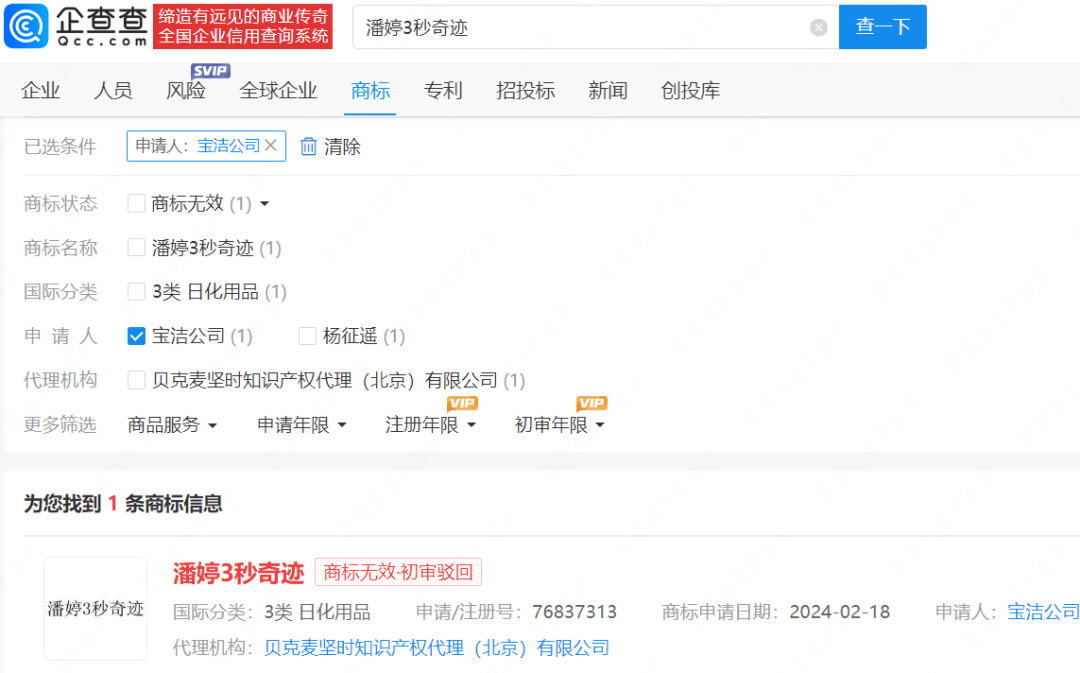Remove the 宝洁公司 applicant filter tag
This screenshot has width=1080, height=673.
[271, 145]
